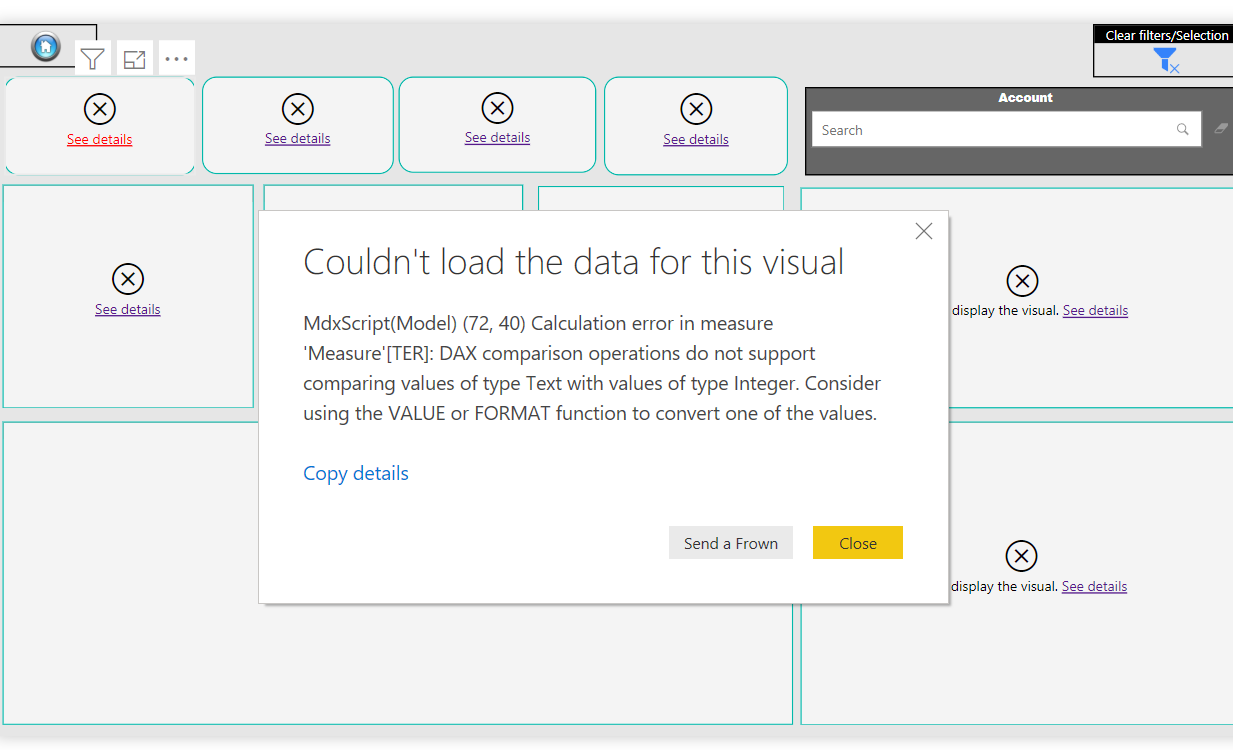Click error icon in the right lower visual
Viewport: 1233px width, 750px height.
(x=1021, y=556)
